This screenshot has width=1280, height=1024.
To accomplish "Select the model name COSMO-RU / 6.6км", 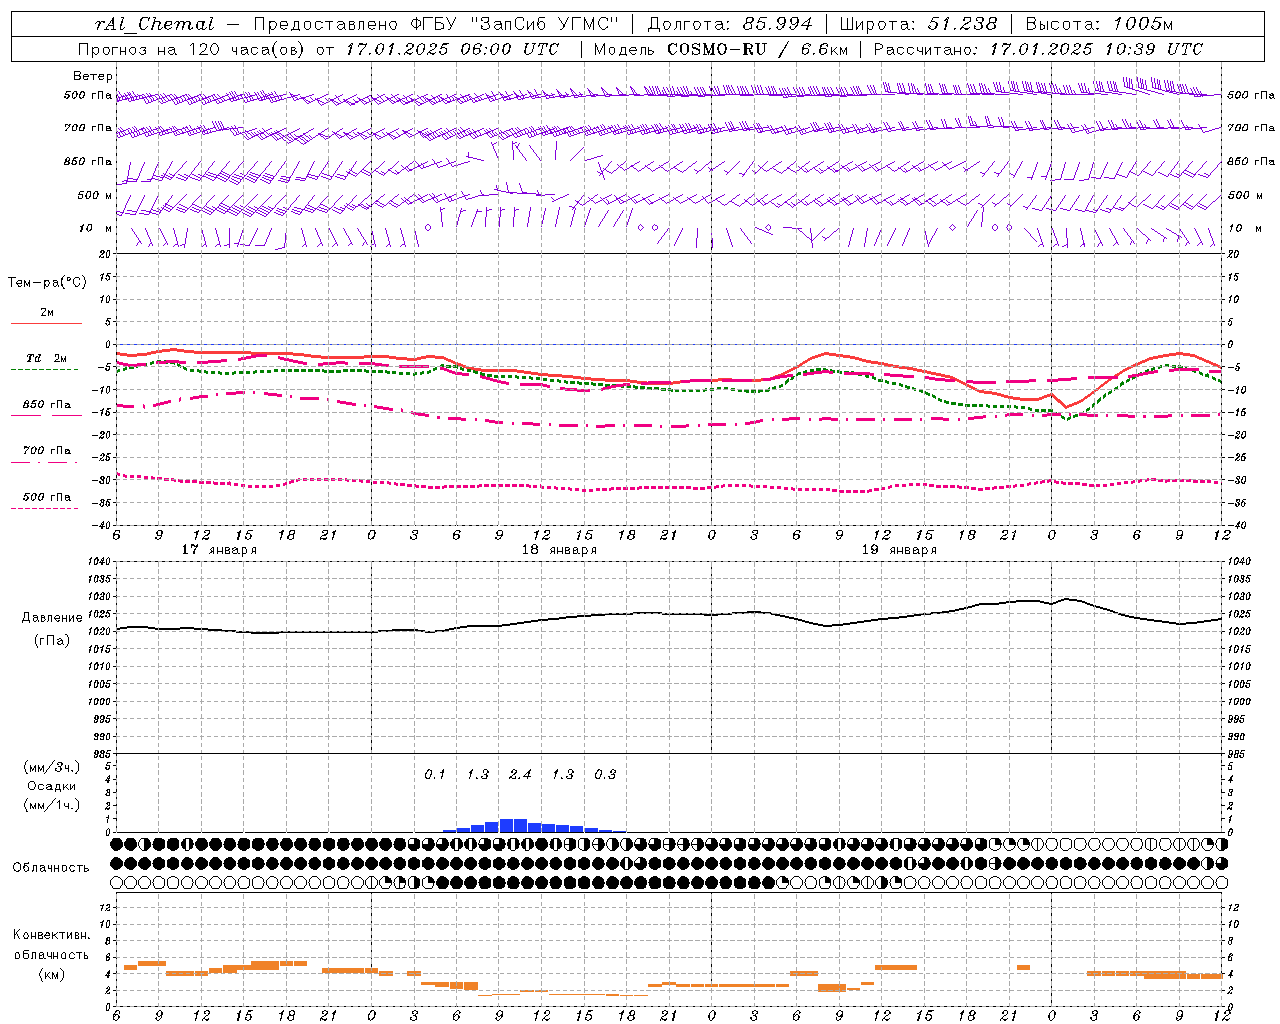I will tap(758, 48).
